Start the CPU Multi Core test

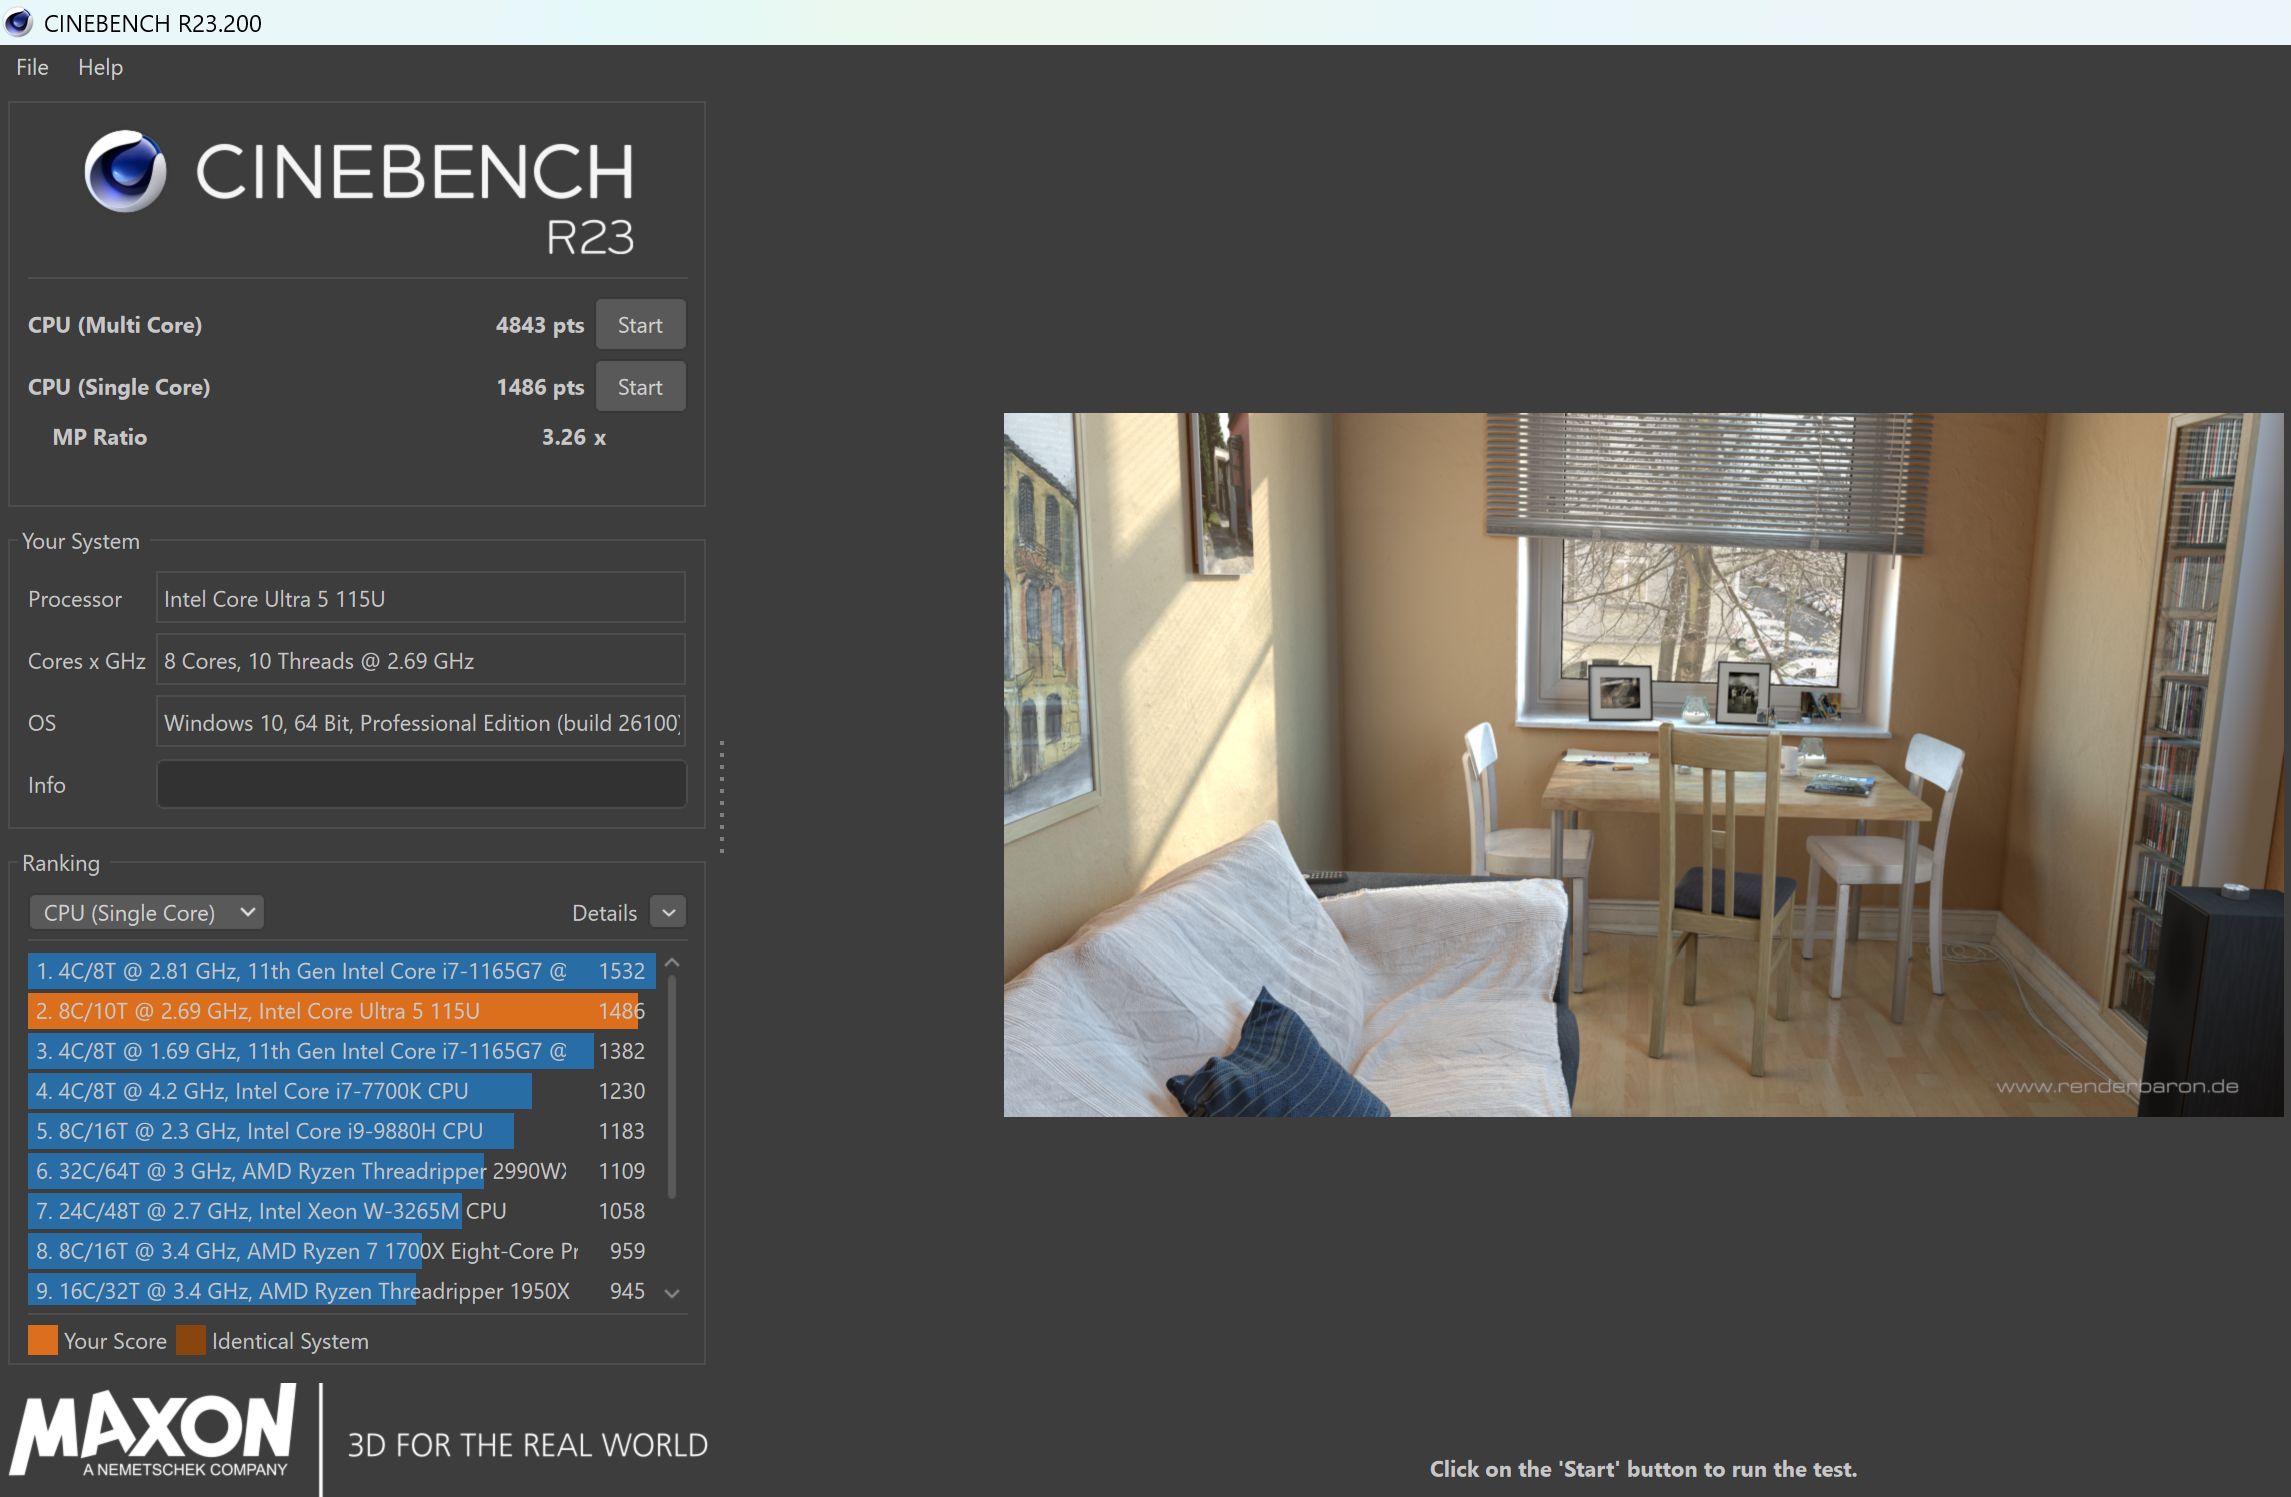[640, 325]
